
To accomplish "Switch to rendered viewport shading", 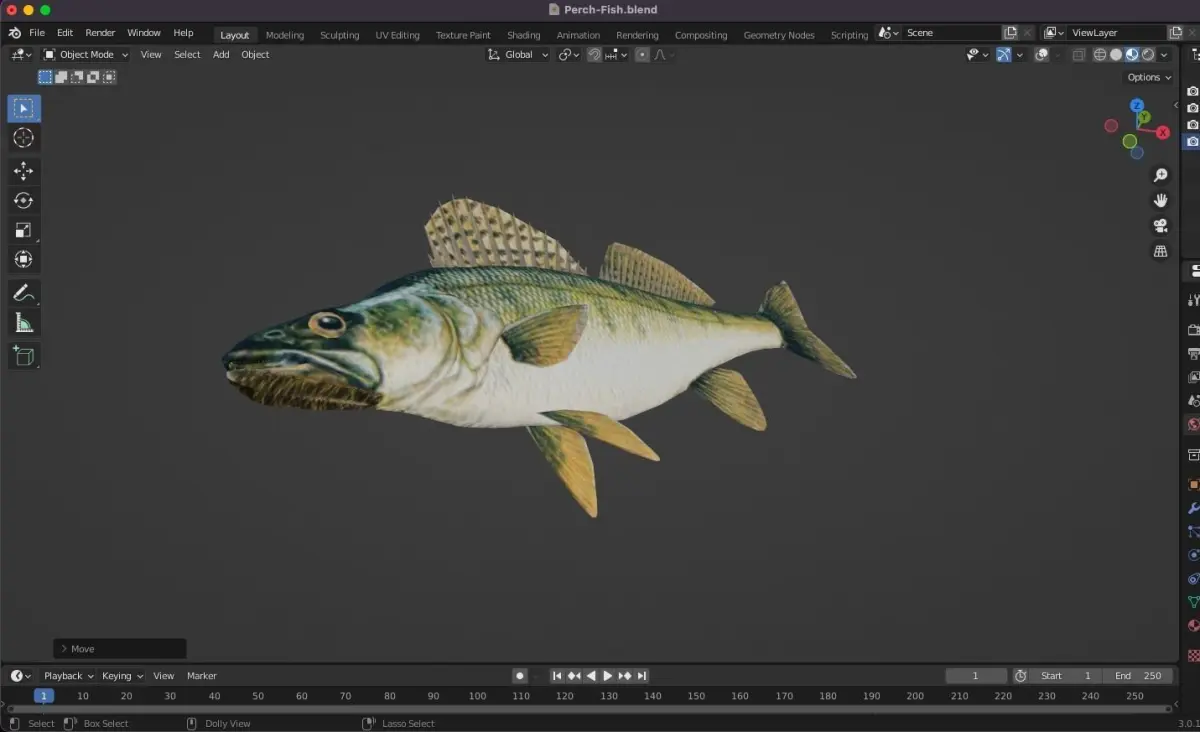I will click(1148, 55).
